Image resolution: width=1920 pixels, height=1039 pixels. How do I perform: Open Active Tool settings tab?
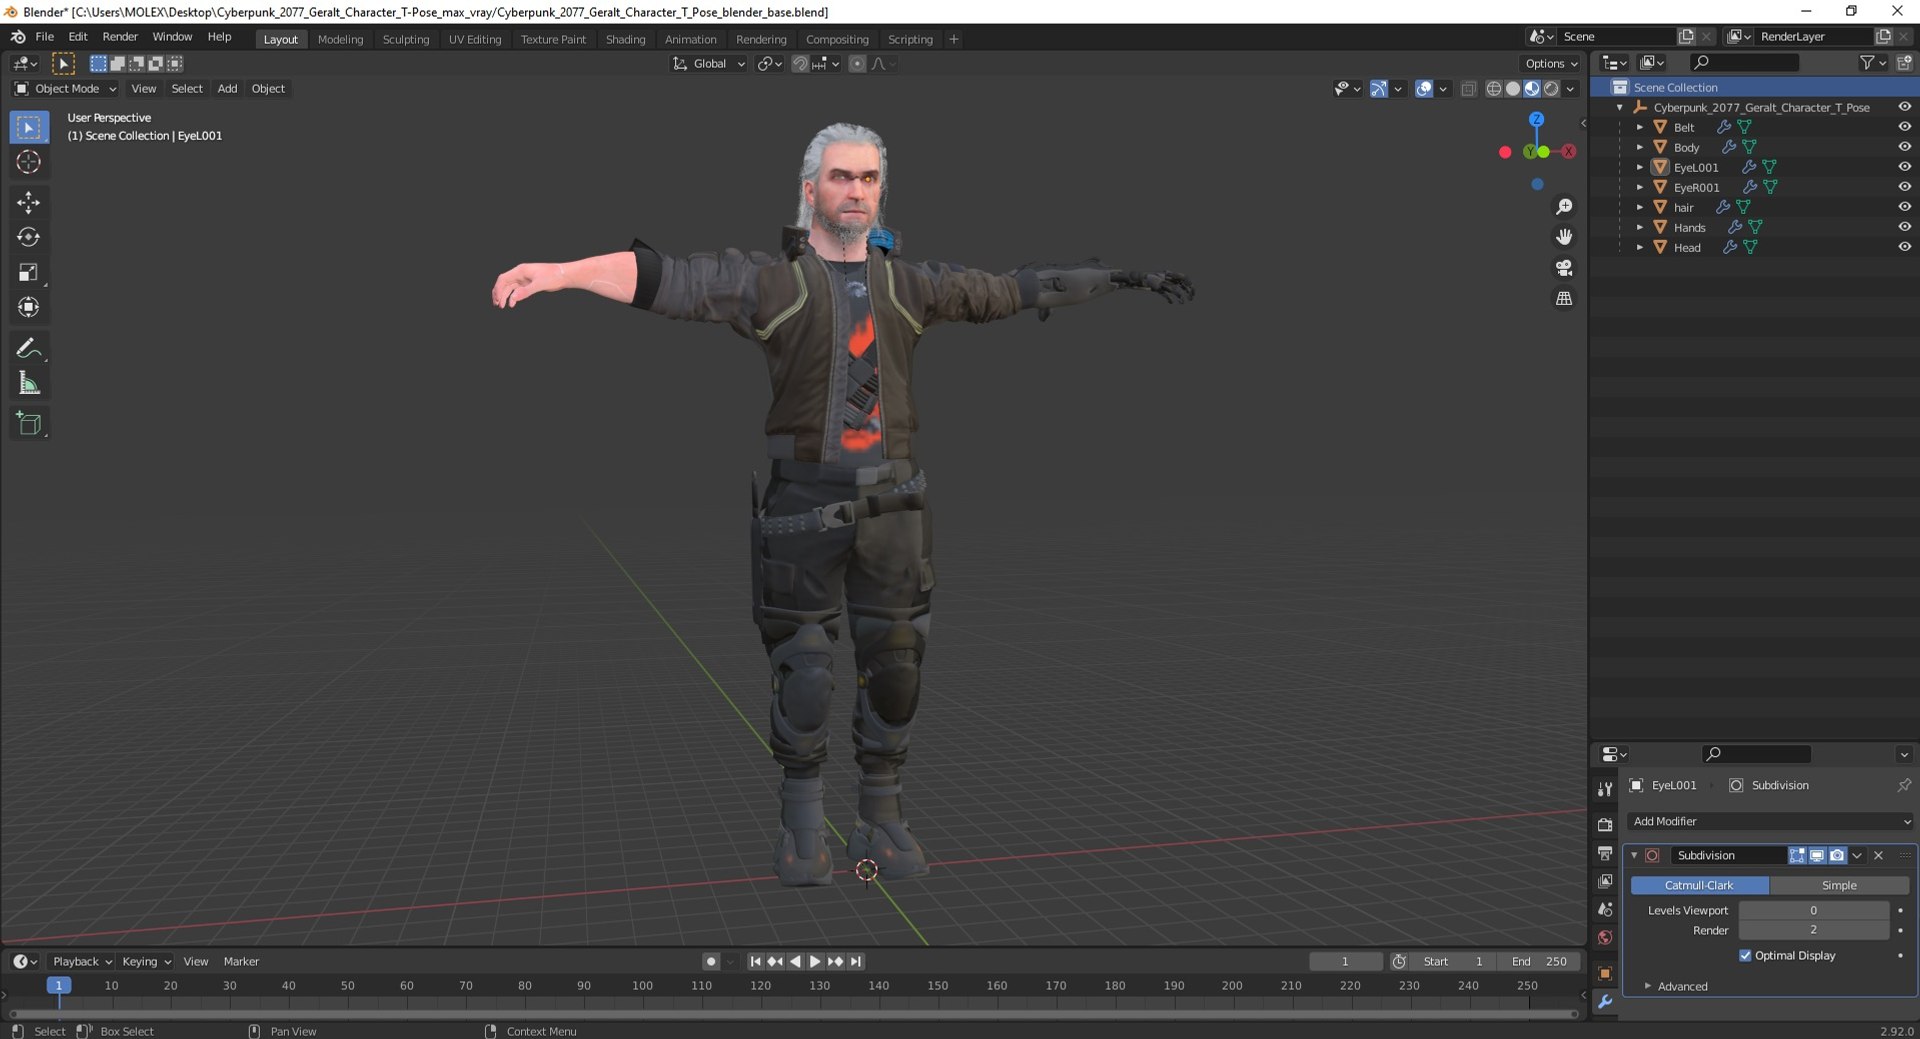point(1605,789)
